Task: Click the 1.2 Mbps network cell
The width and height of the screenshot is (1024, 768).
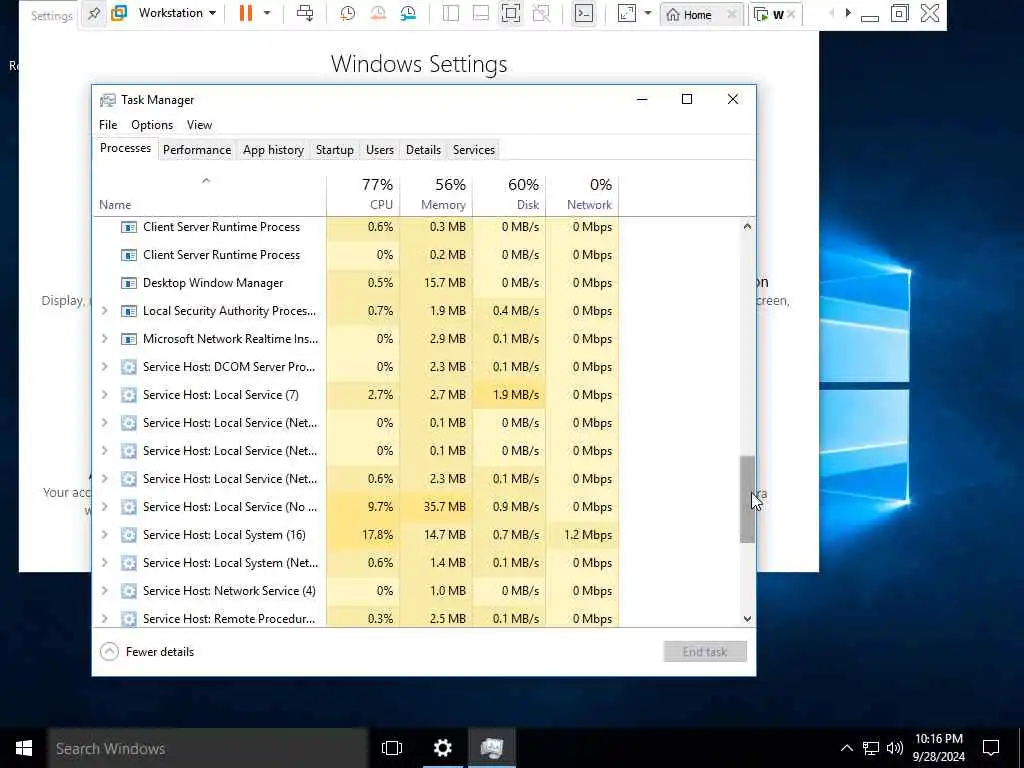Action: click(x=583, y=535)
